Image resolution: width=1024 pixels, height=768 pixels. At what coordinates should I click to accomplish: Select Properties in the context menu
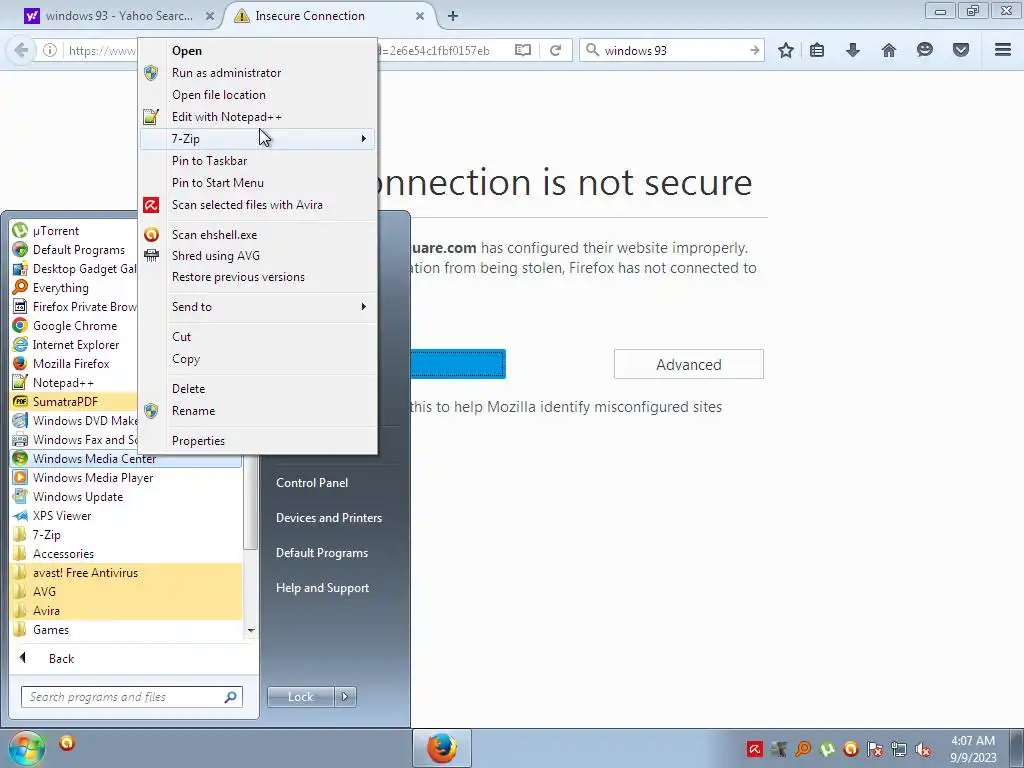coord(257,441)
